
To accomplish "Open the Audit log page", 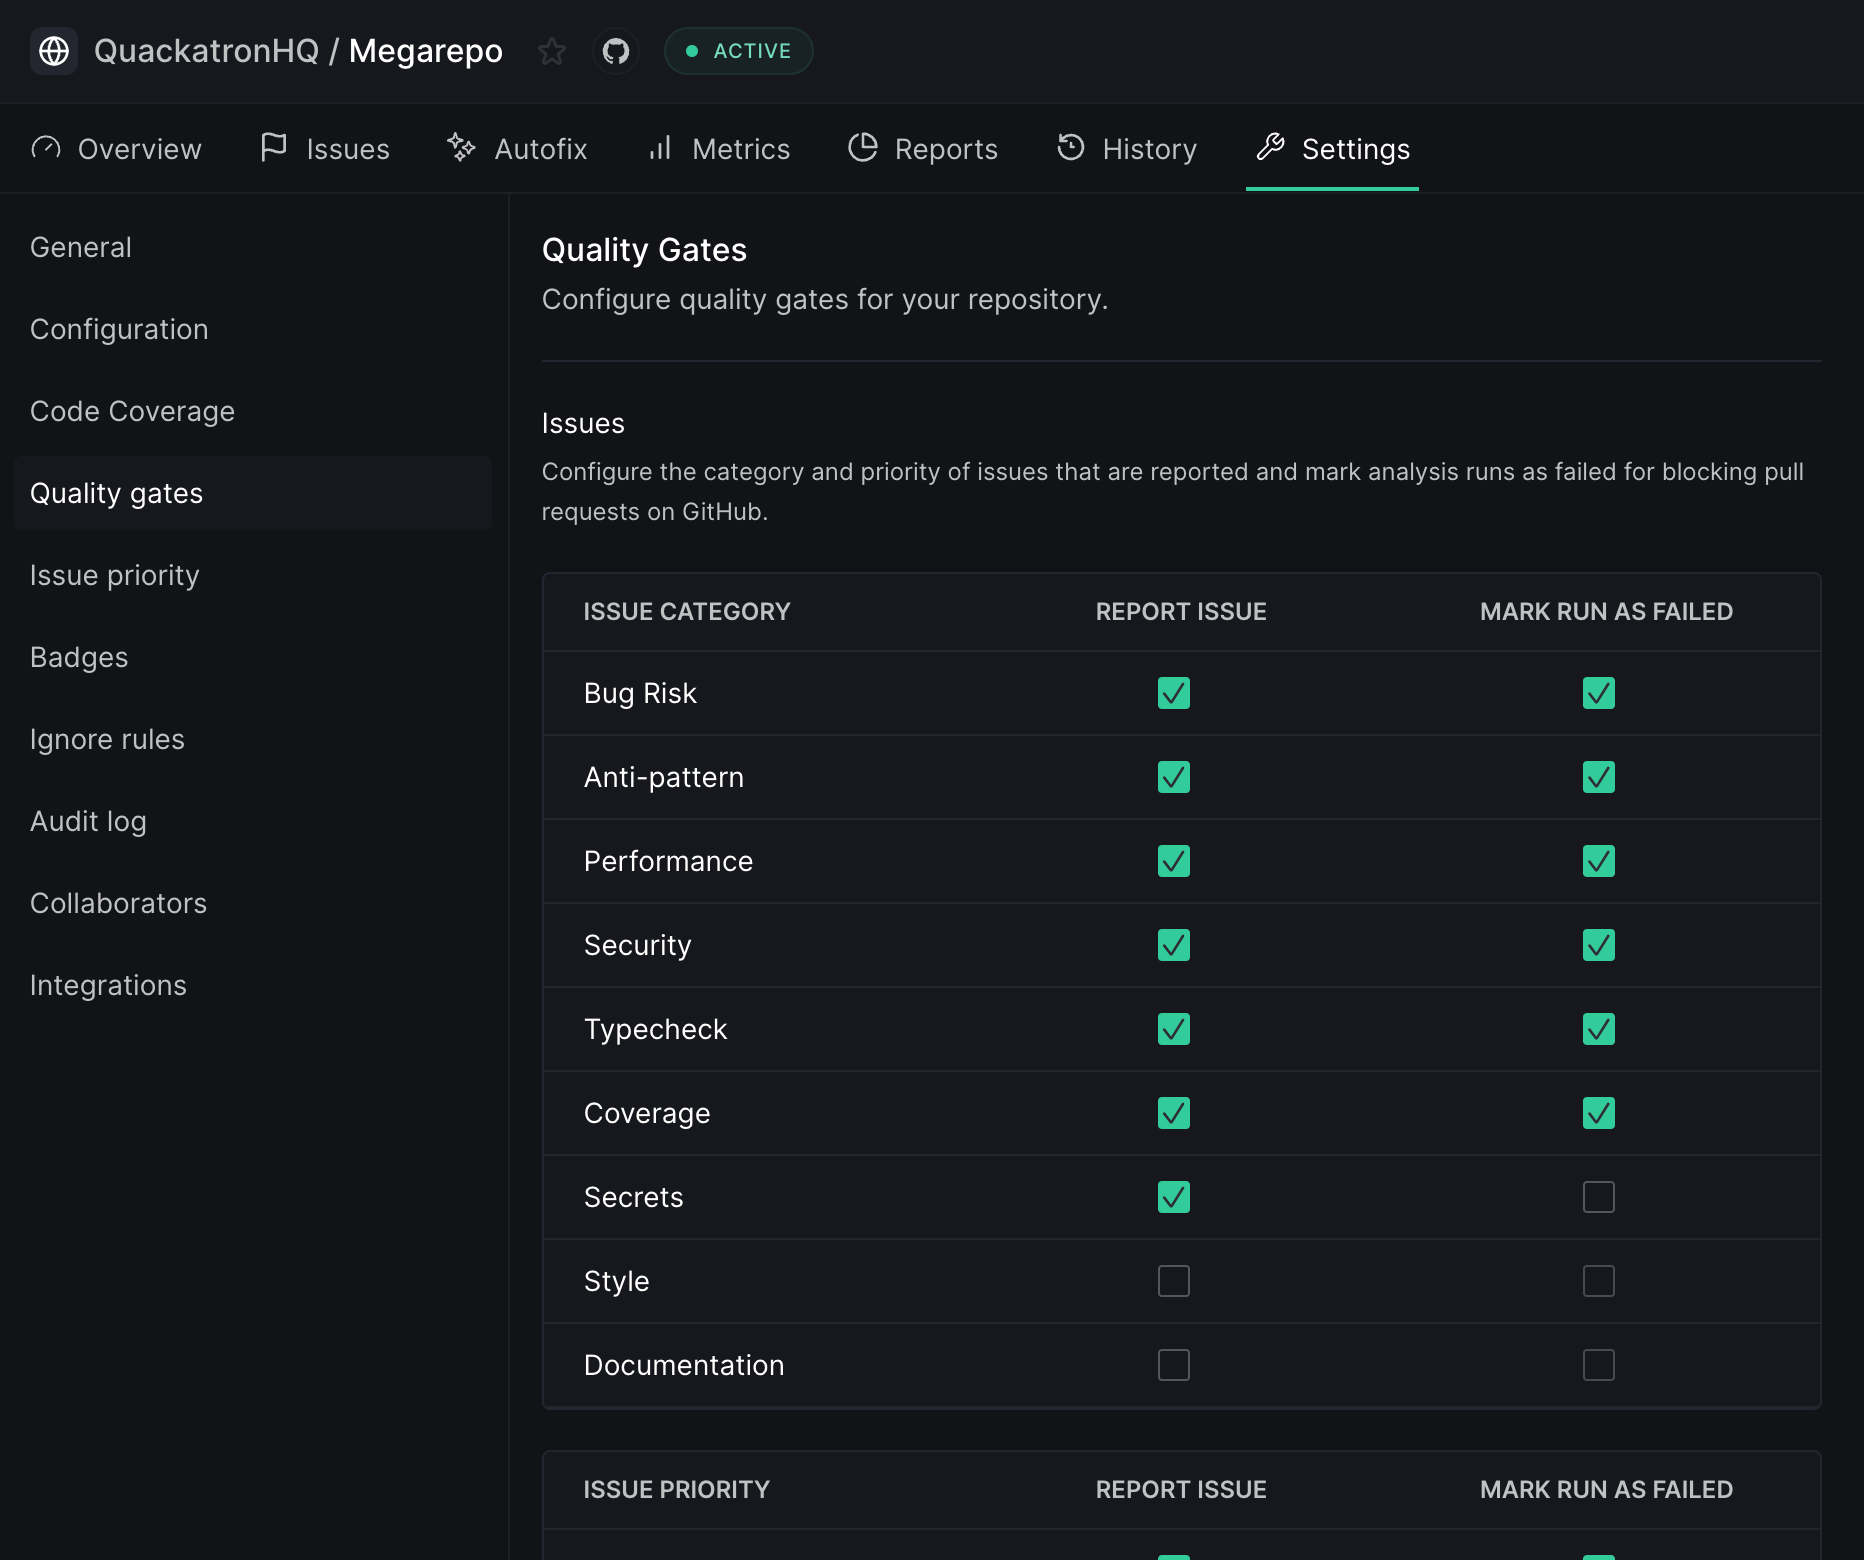I will click(x=88, y=821).
